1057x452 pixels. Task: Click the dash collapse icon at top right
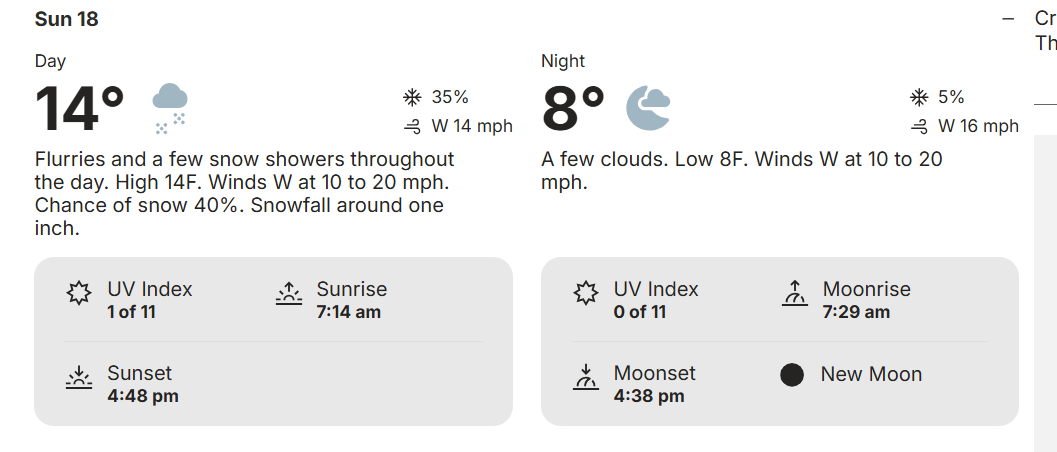1008,19
